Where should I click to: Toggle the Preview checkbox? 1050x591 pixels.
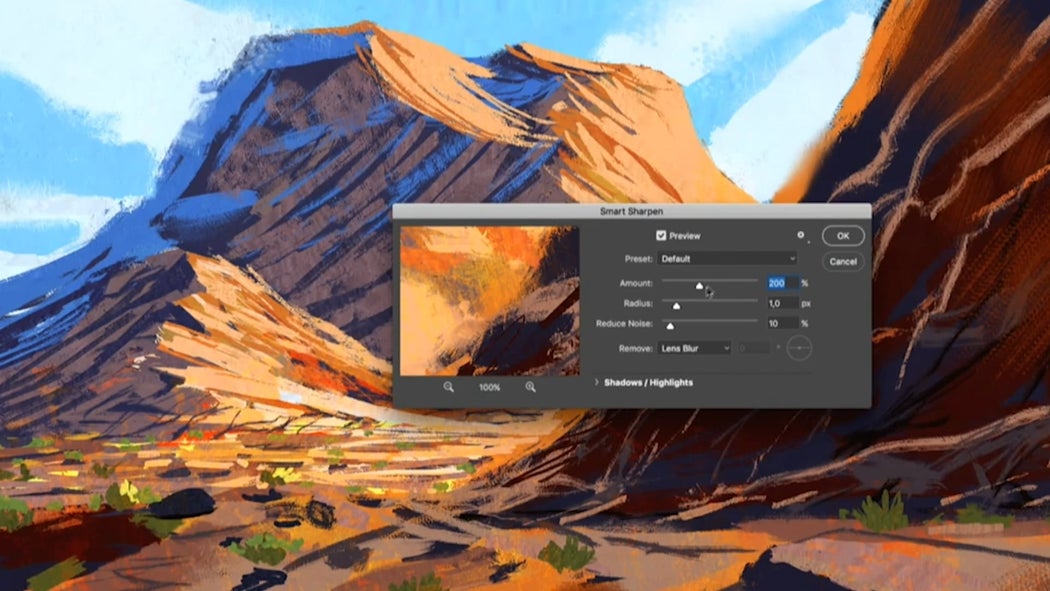pos(663,235)
